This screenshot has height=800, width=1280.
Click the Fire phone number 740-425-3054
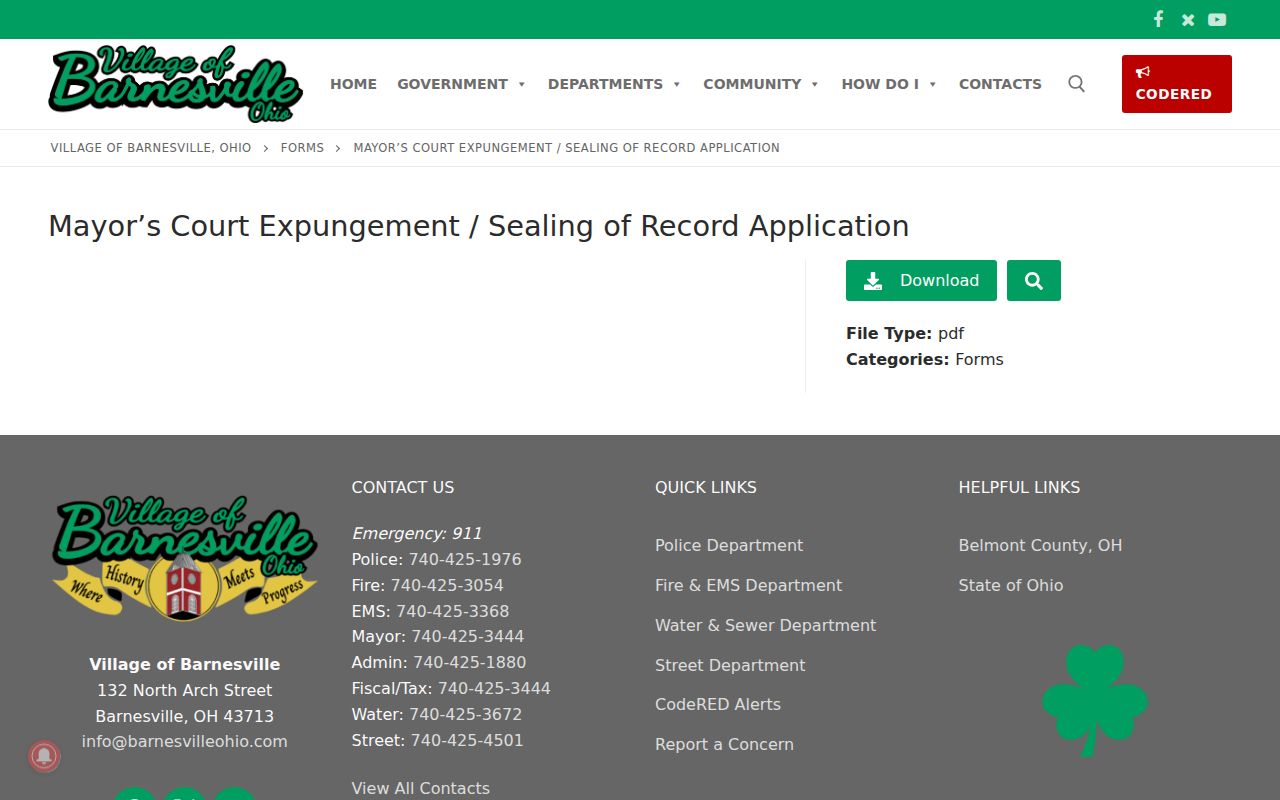[x=447, y=585]
